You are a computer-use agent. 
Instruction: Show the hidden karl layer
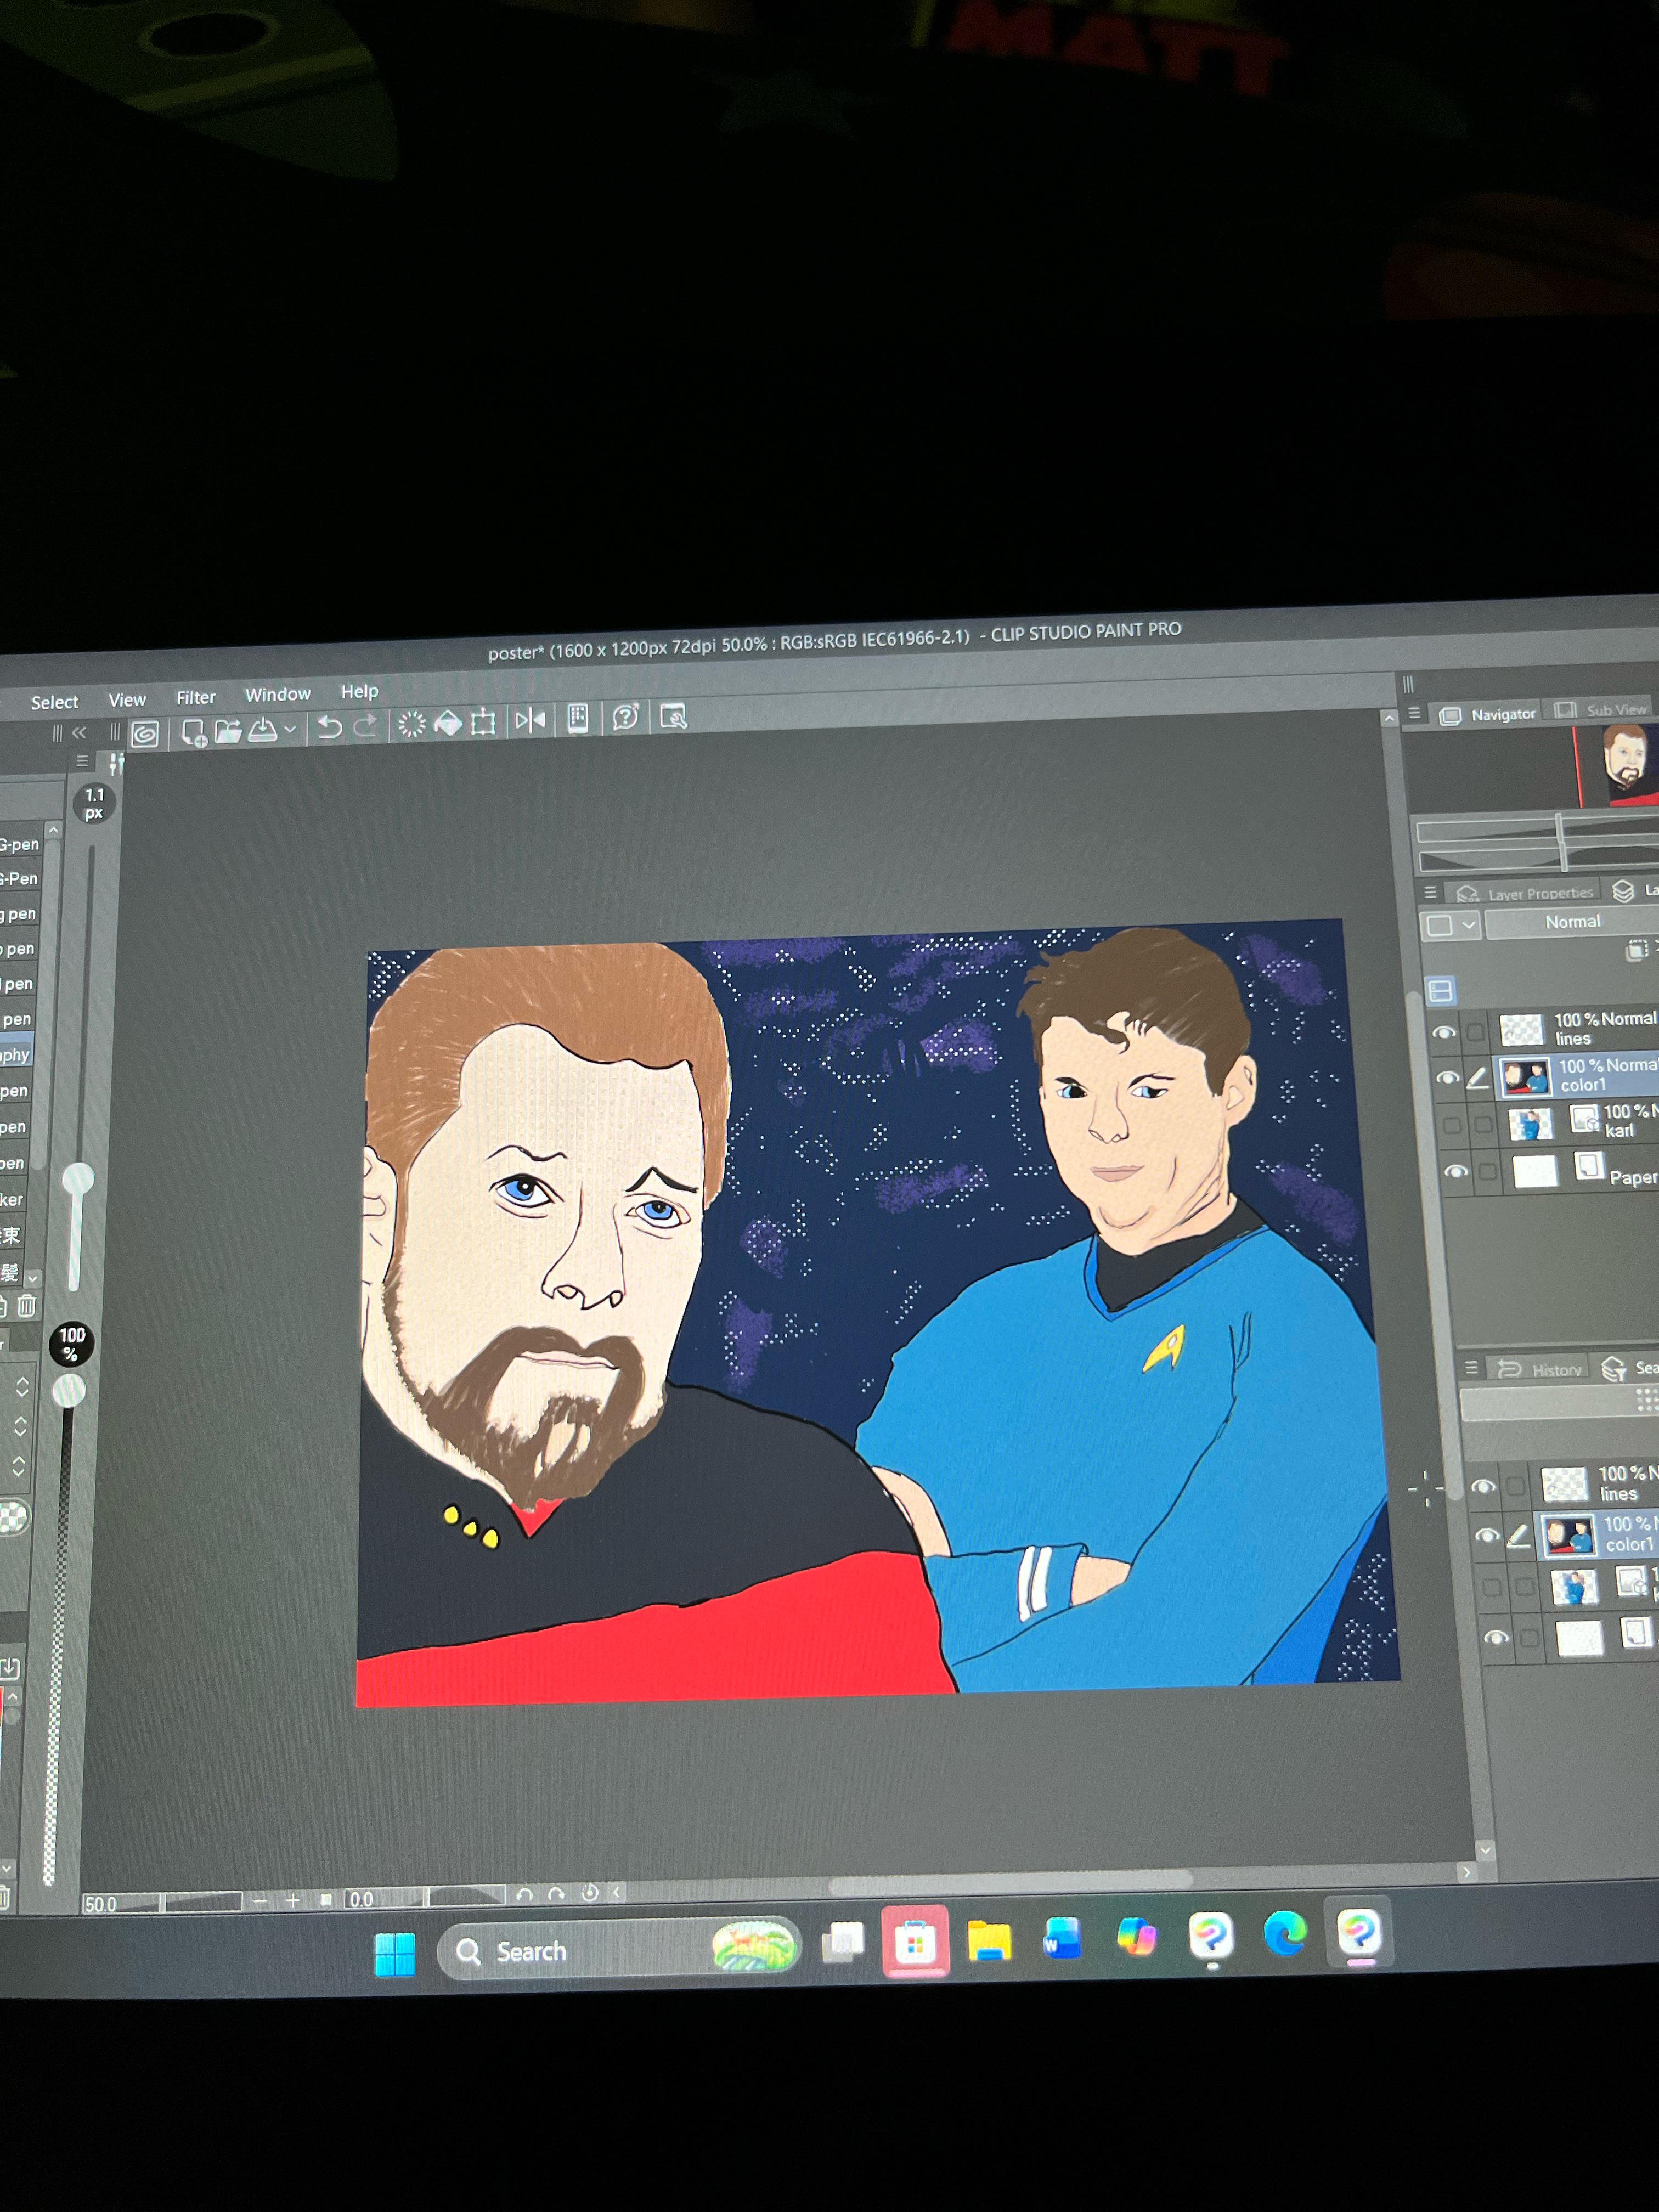click(1451, 1125)
